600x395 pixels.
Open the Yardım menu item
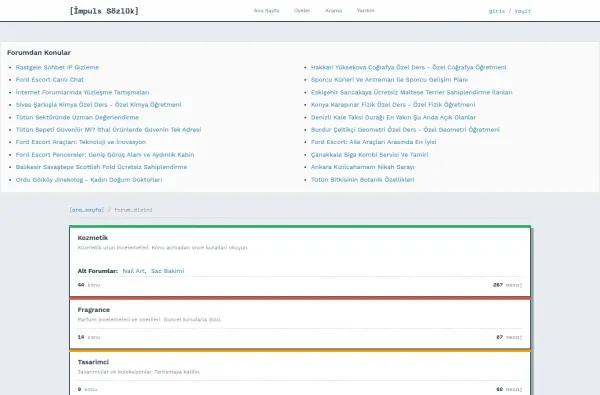coord(365,11)
